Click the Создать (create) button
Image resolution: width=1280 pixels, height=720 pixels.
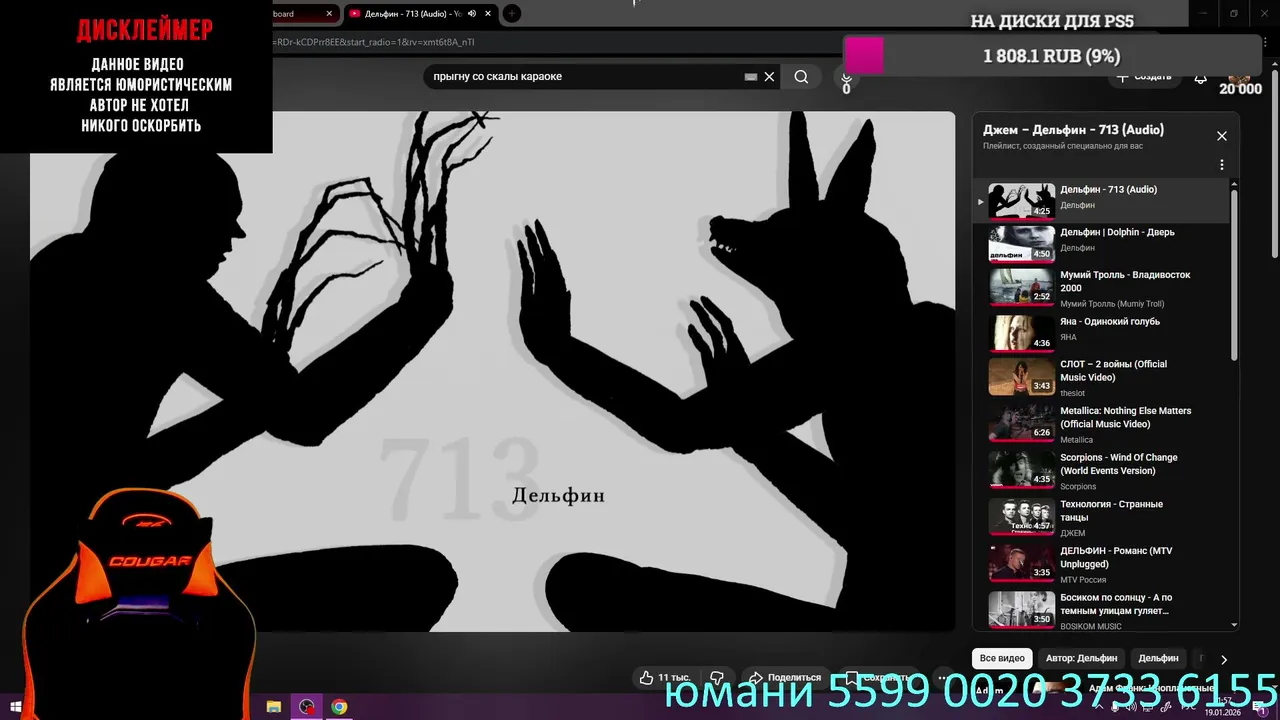click(x=1143, y=77)
